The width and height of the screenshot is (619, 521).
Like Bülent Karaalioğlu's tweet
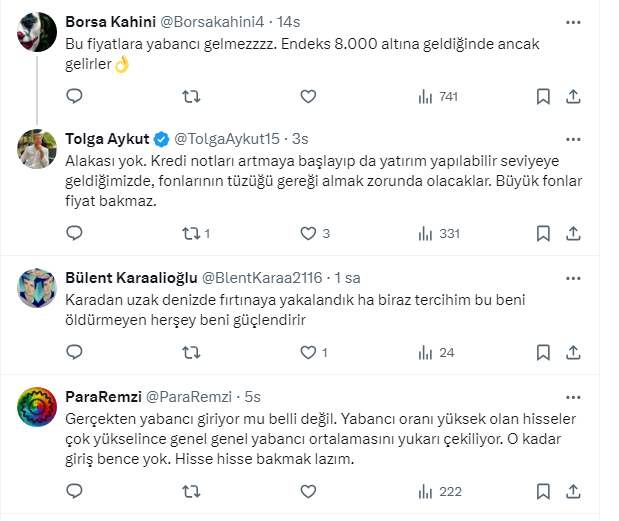coord(309,353)
